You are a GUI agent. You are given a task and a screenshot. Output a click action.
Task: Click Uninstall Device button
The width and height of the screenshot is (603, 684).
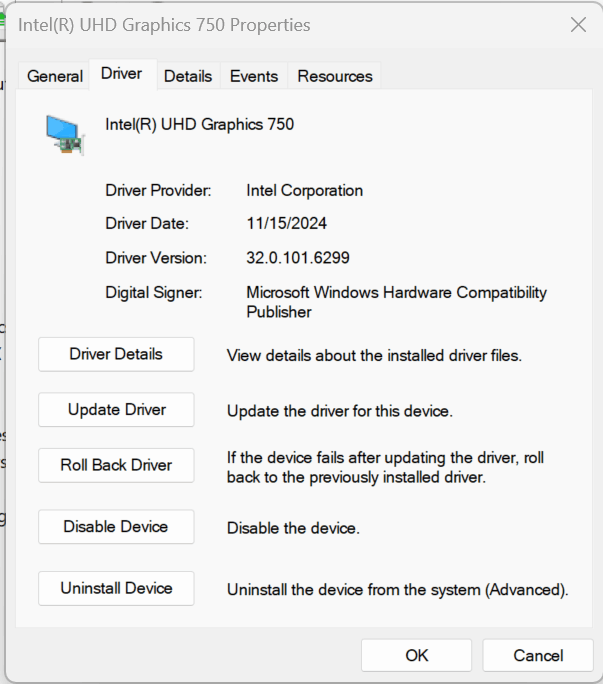116,588
